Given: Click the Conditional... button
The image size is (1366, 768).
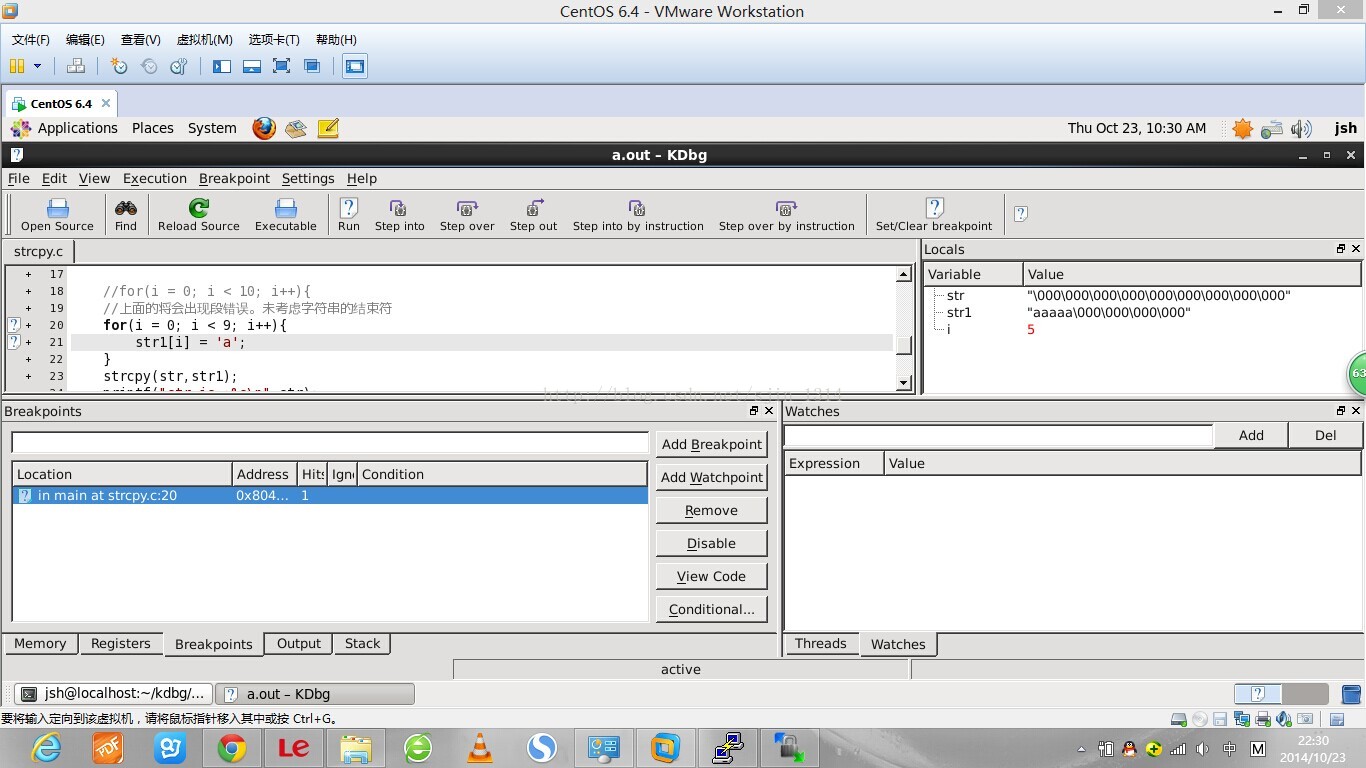Looking at the screenshot, I should [712, 609].
